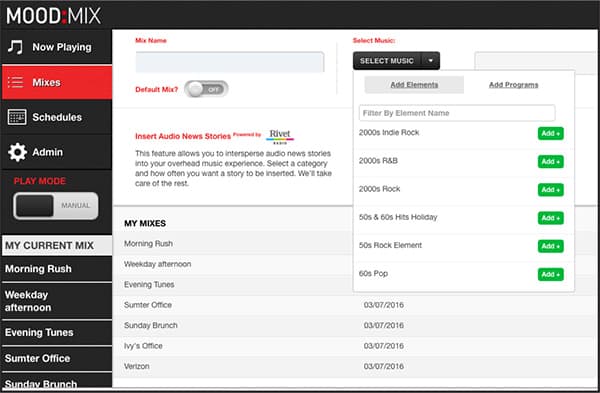This screenshot has height=393, width=600.
Task: Open Admin section
Action: (x=57, y=152)
